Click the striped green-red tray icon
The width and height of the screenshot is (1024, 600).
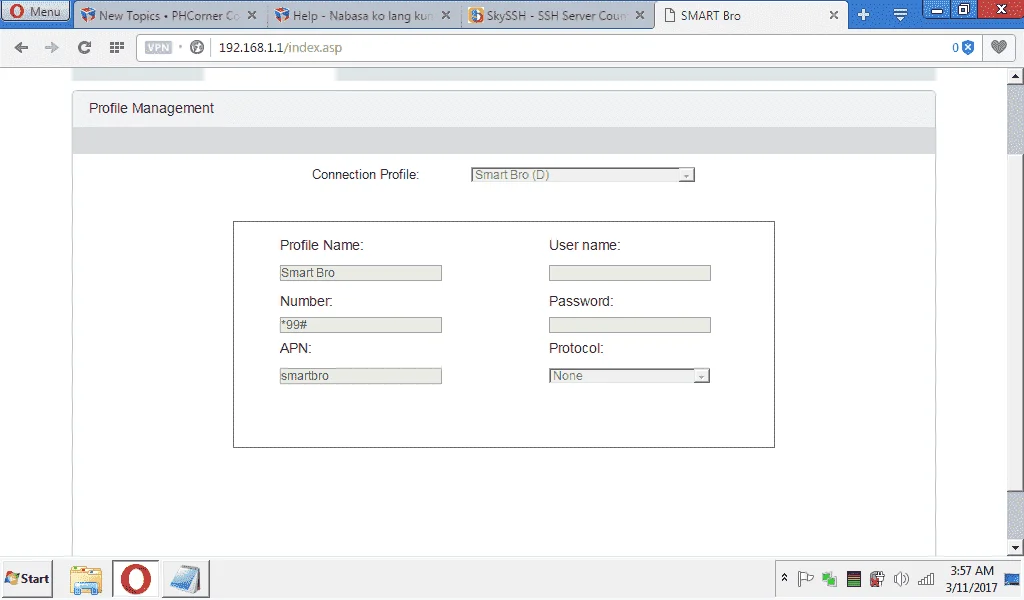point(854,578)
